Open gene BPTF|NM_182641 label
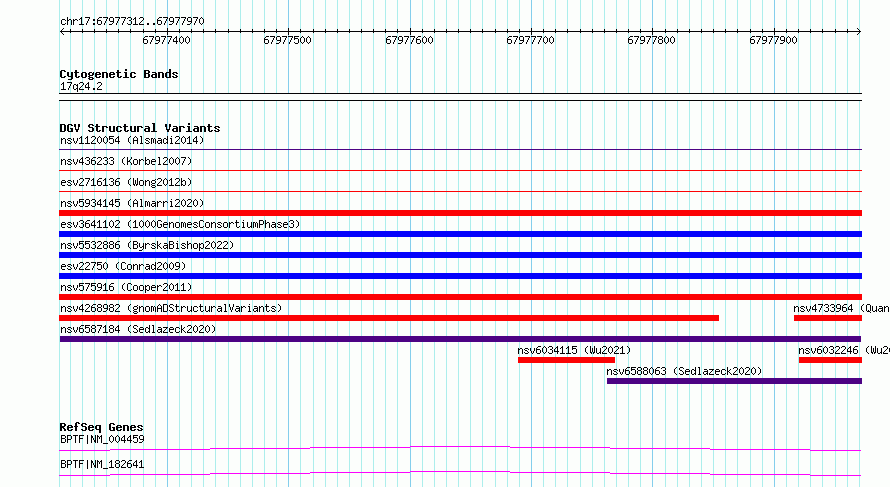 tap(102, 464)
